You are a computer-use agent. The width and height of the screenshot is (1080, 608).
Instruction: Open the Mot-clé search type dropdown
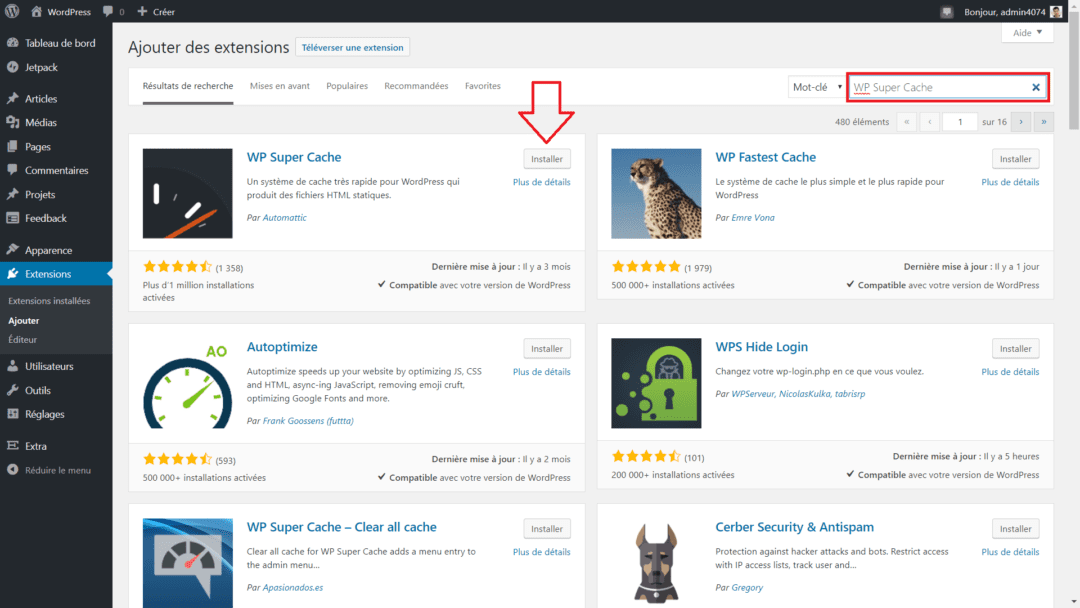816,87
